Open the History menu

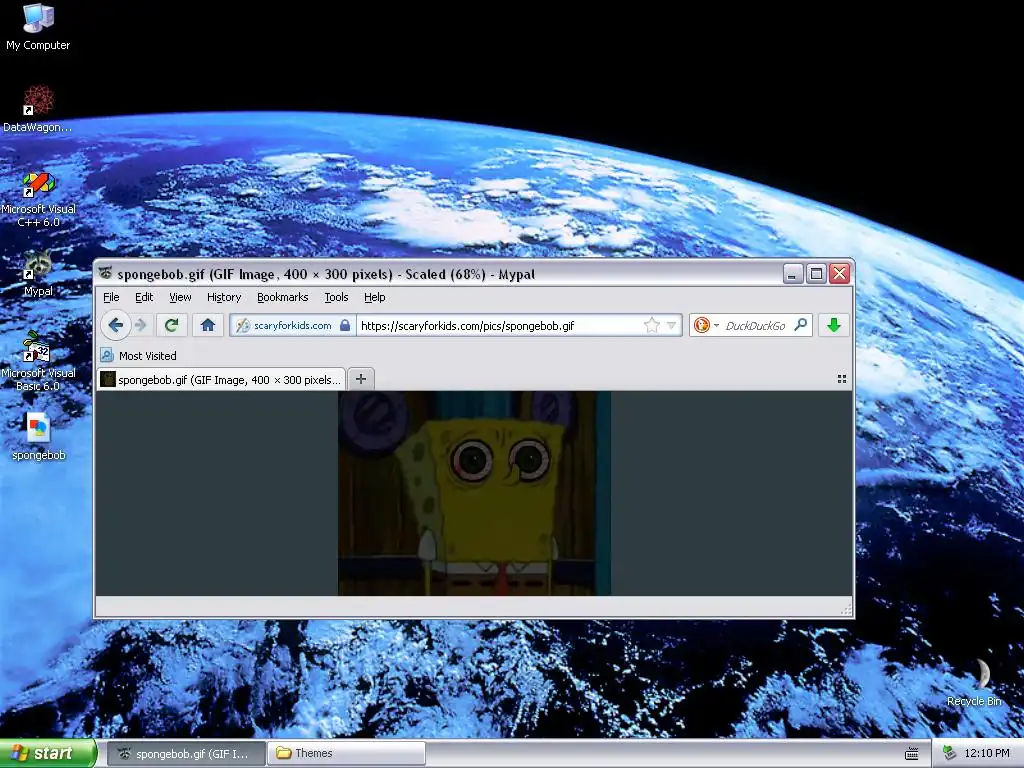(224, 297)
